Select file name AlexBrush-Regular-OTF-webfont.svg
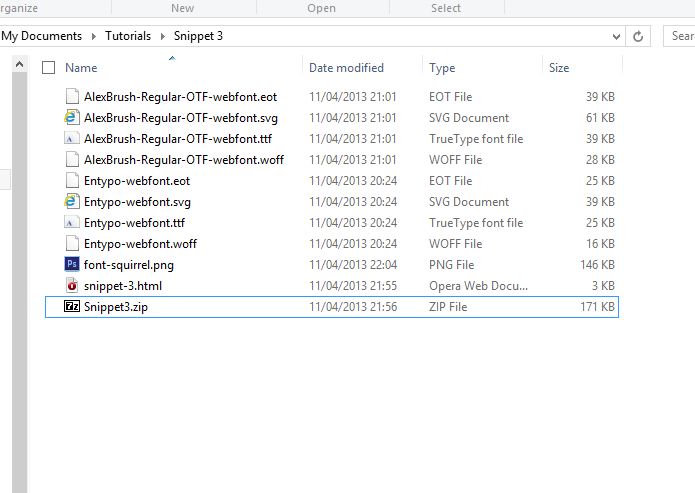 click(x=181, y=118)
